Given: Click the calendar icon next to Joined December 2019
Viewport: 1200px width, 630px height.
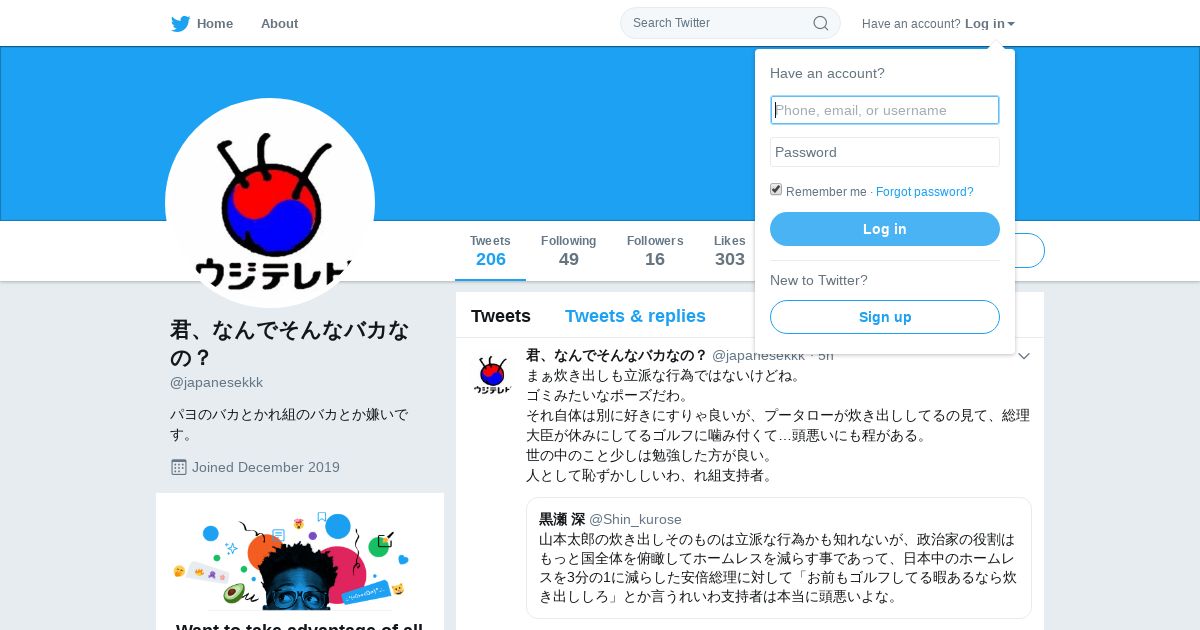Looking at the screenshot, I should tap(179, 467).
